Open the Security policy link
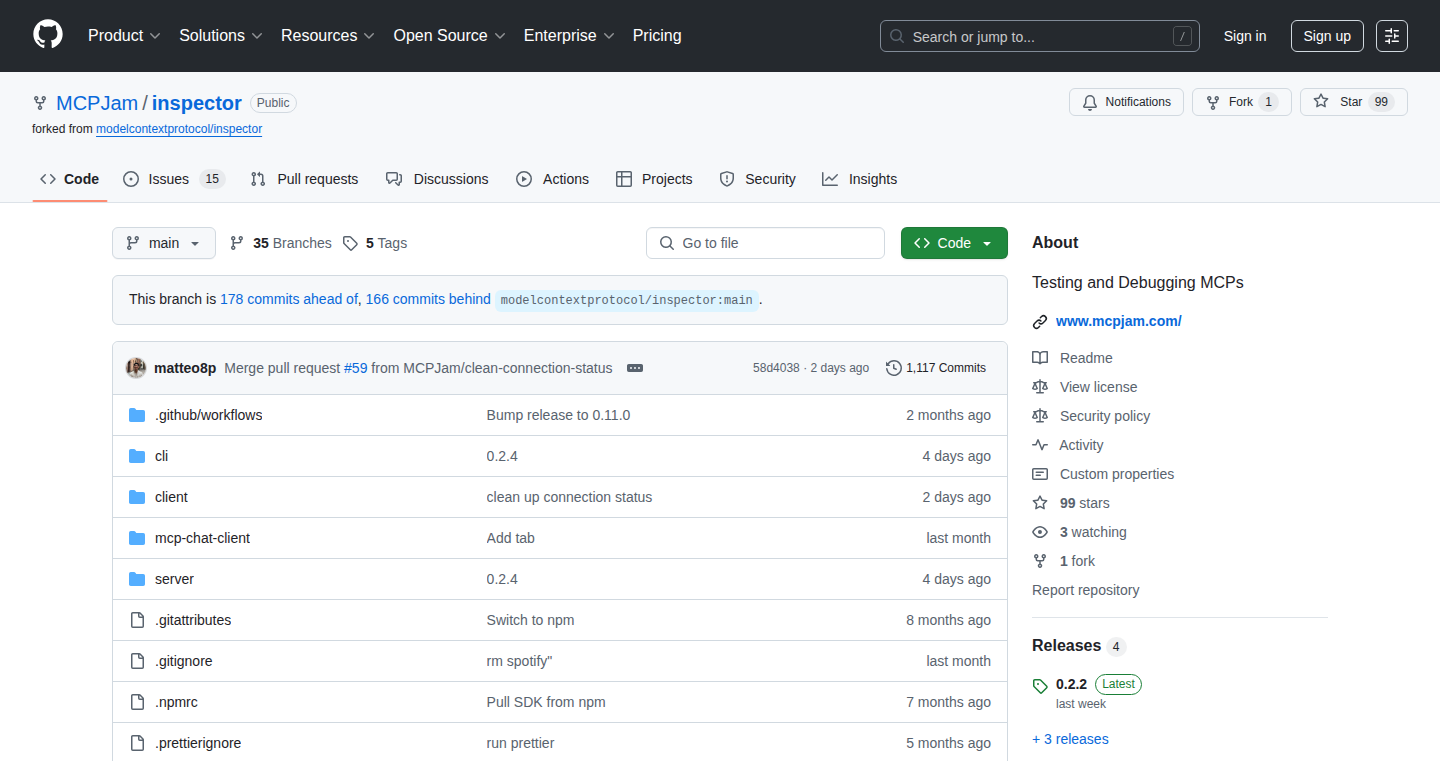 1105,416
